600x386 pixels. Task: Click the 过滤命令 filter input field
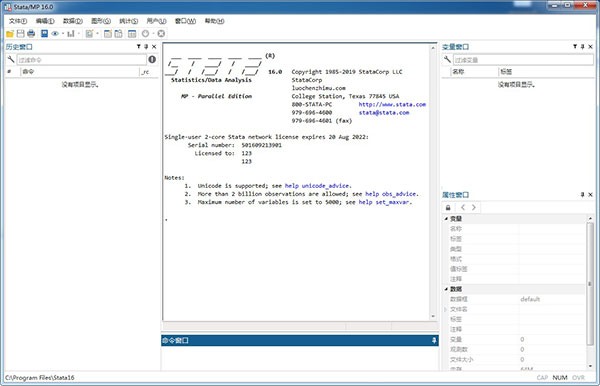82,60
